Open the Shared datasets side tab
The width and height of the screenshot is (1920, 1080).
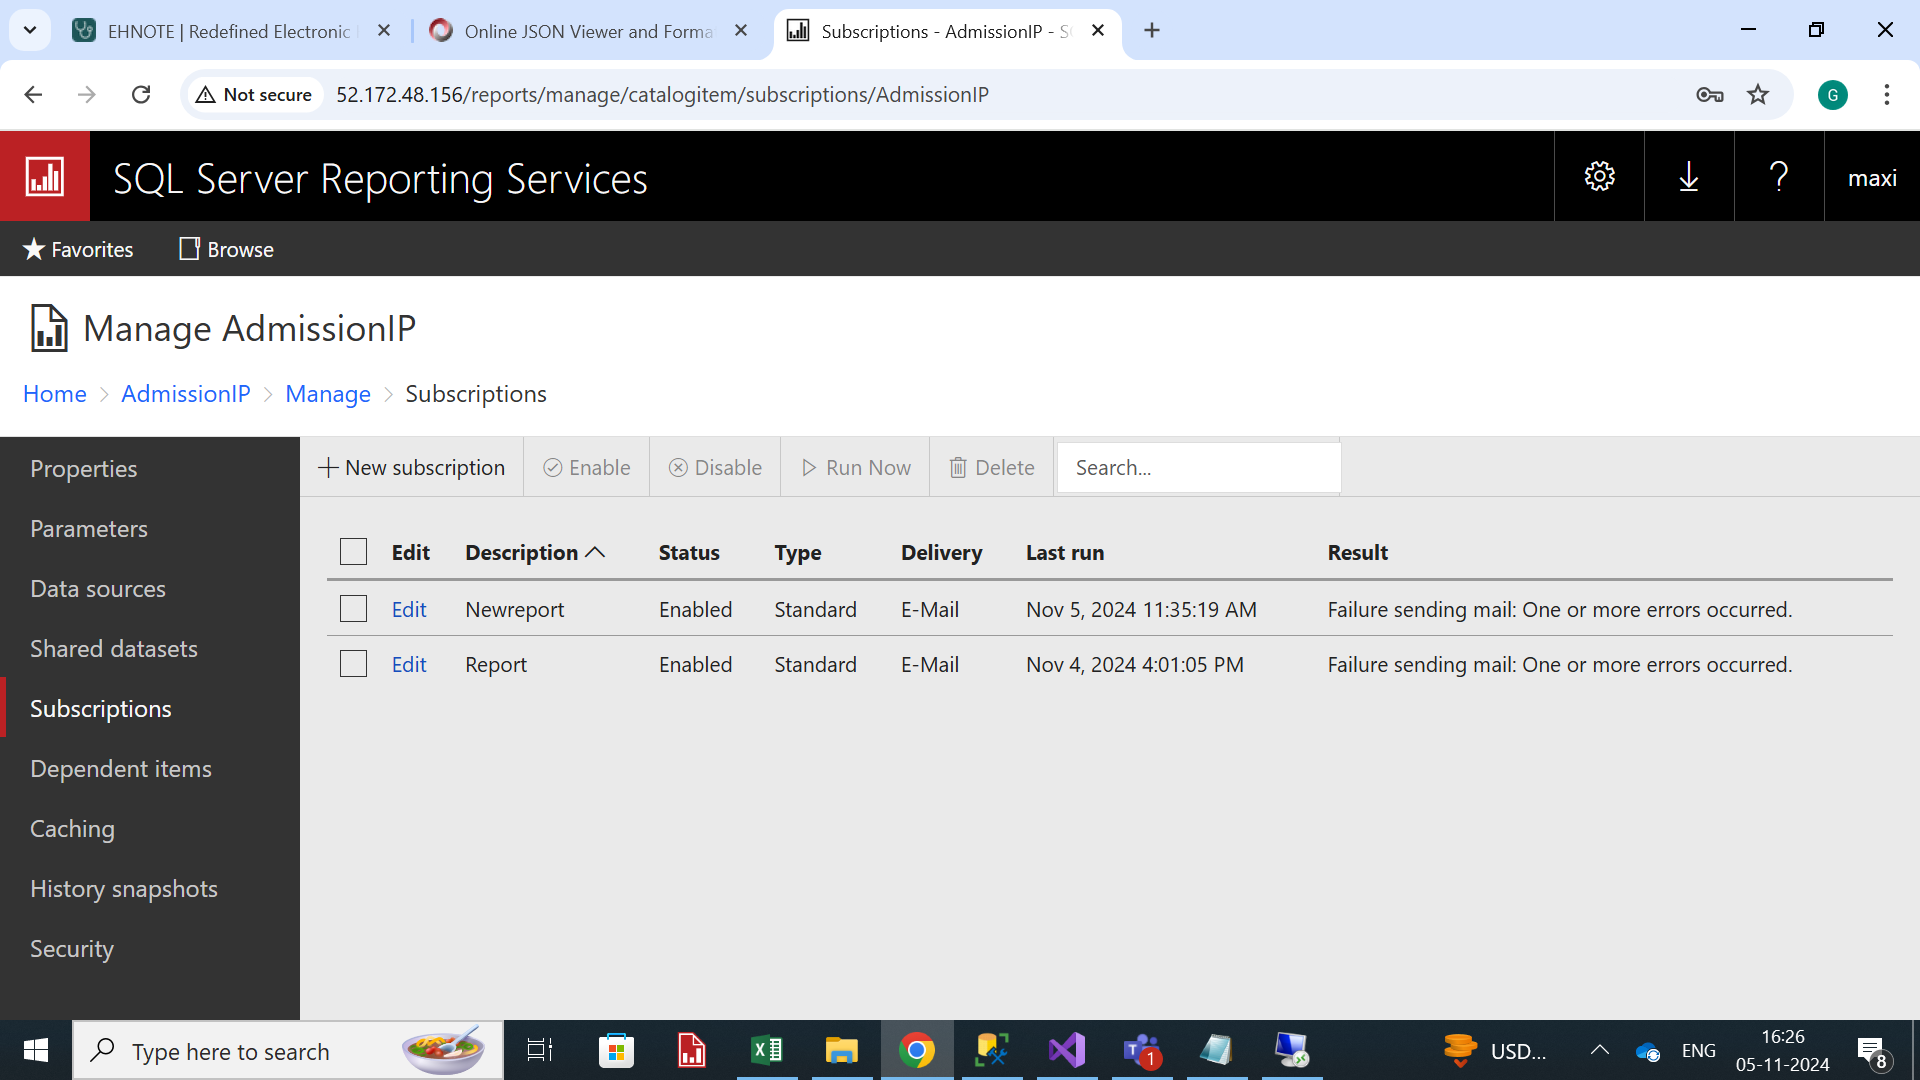pos(150,648)
